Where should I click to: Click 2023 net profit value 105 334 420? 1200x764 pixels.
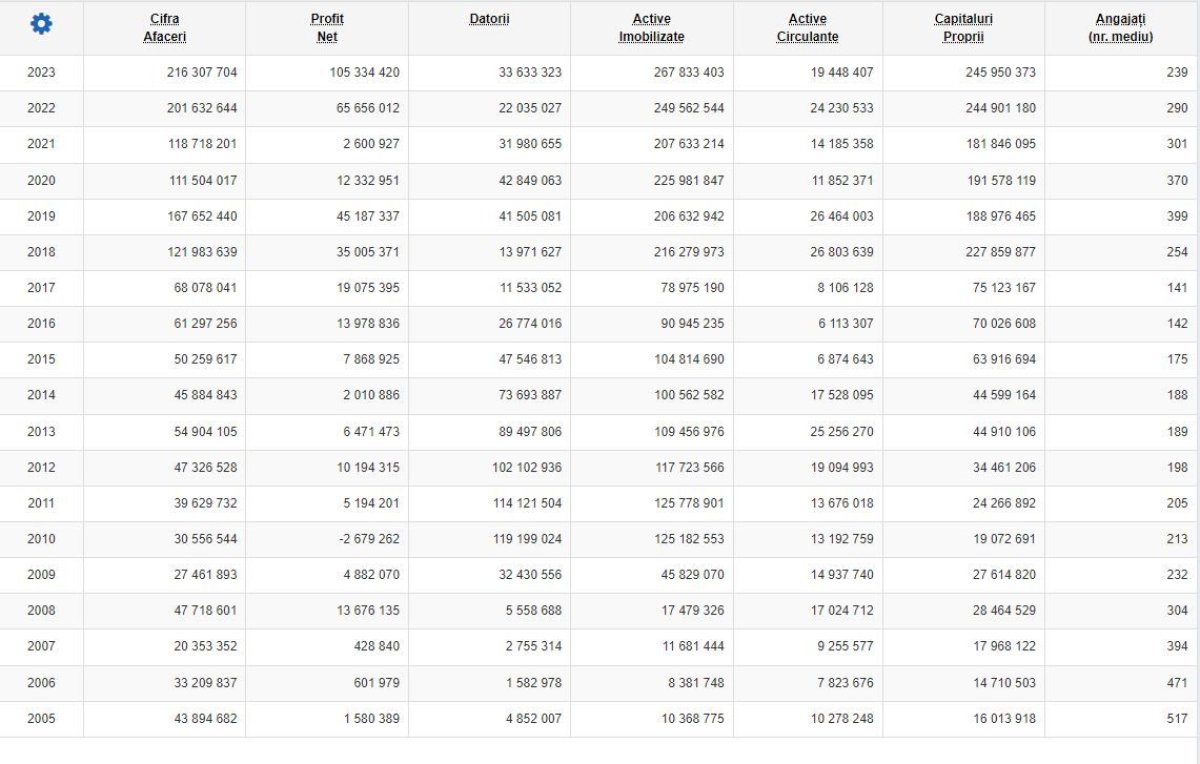[x=364, y=72]
